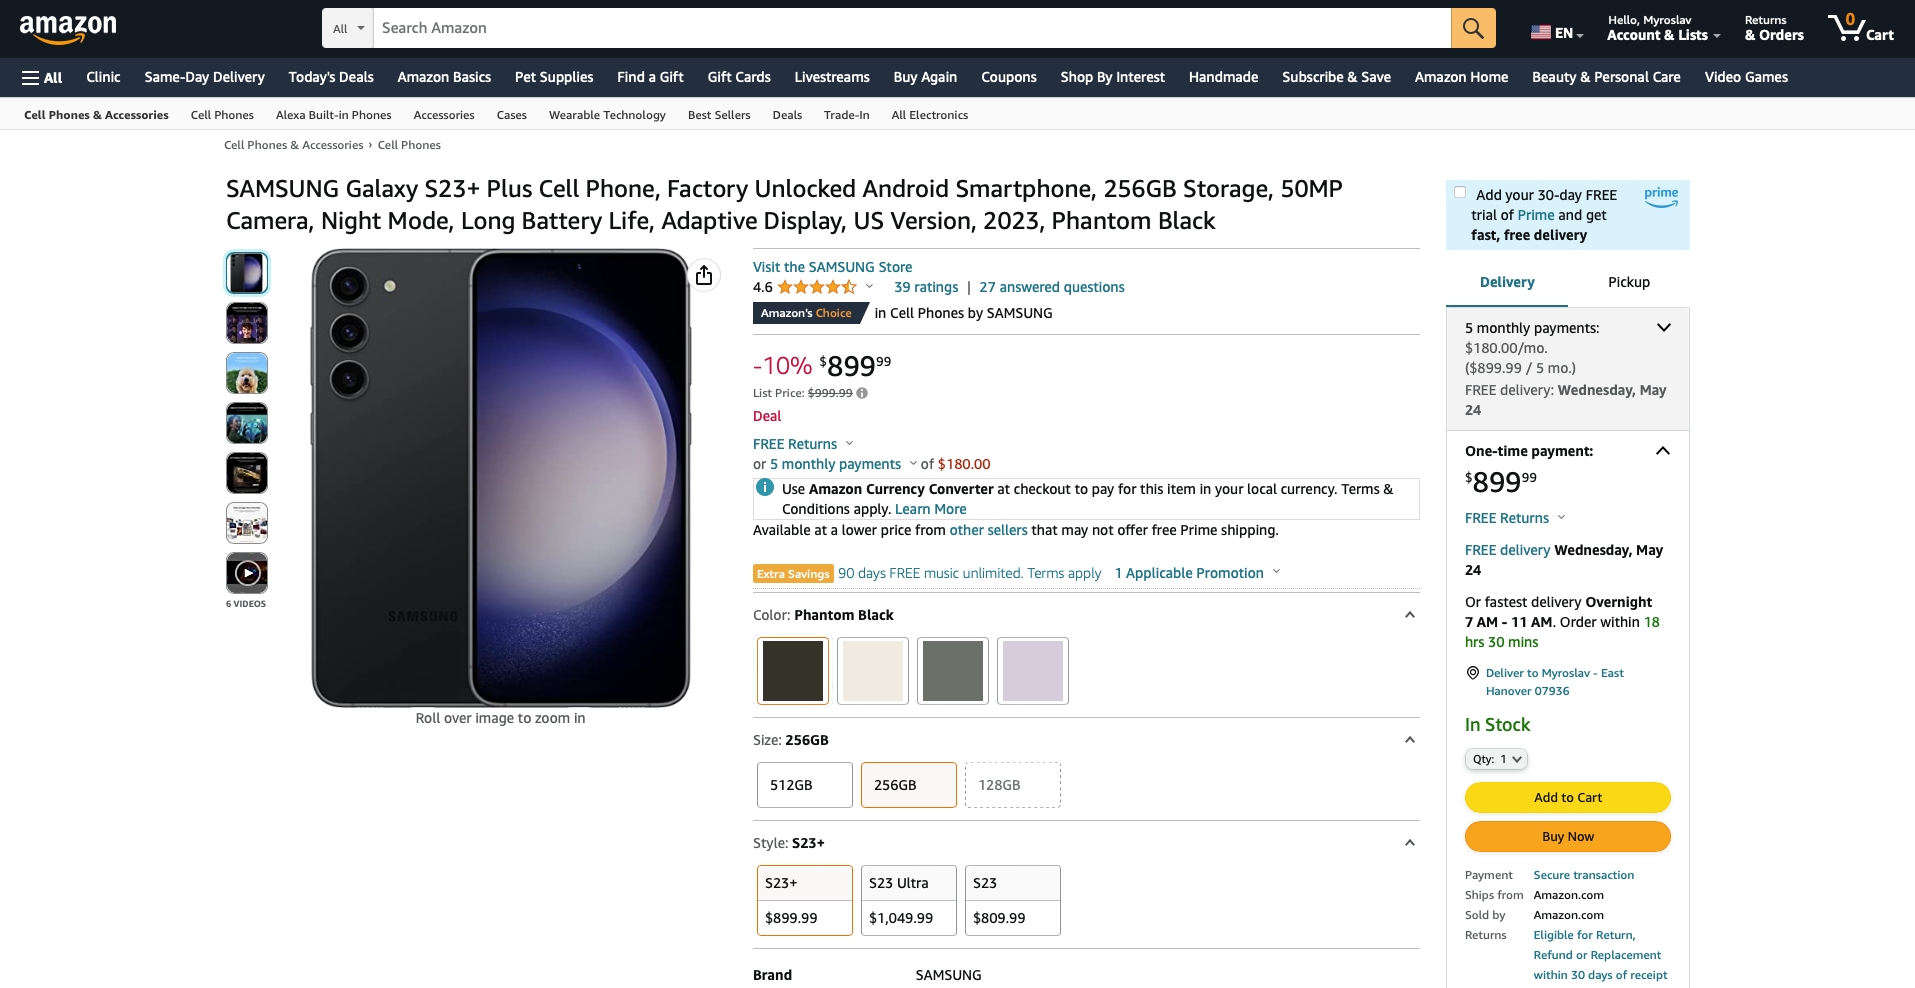1915x988 pixels.
Task: Click the share icon beside product image
Action: (x=704, y=275)
